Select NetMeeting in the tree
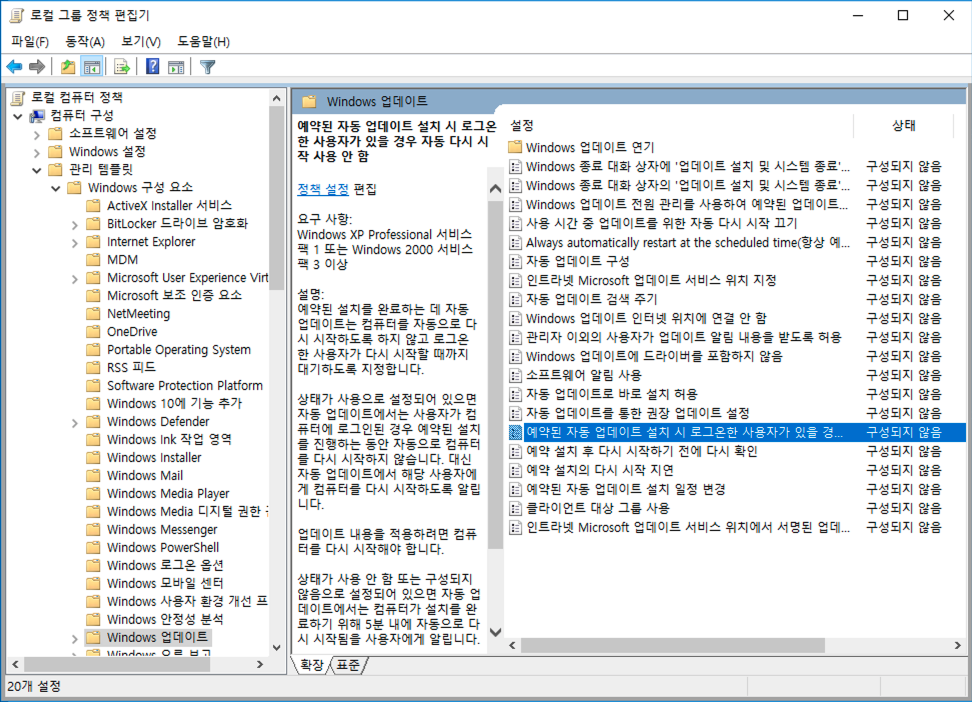The image size is (972, 702). [138, 313]
